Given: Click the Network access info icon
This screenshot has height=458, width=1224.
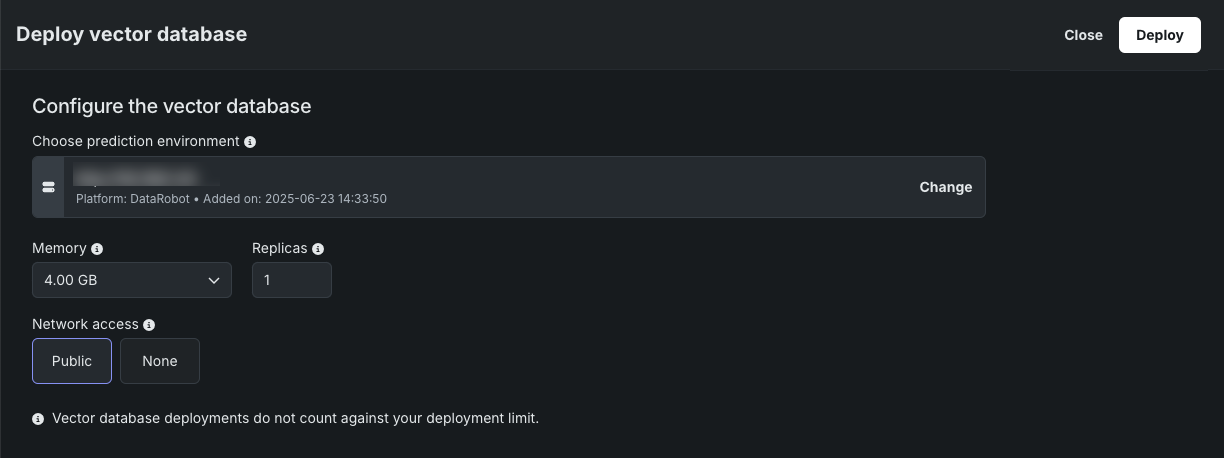Looking at the screenshot, I should [149, 325].
